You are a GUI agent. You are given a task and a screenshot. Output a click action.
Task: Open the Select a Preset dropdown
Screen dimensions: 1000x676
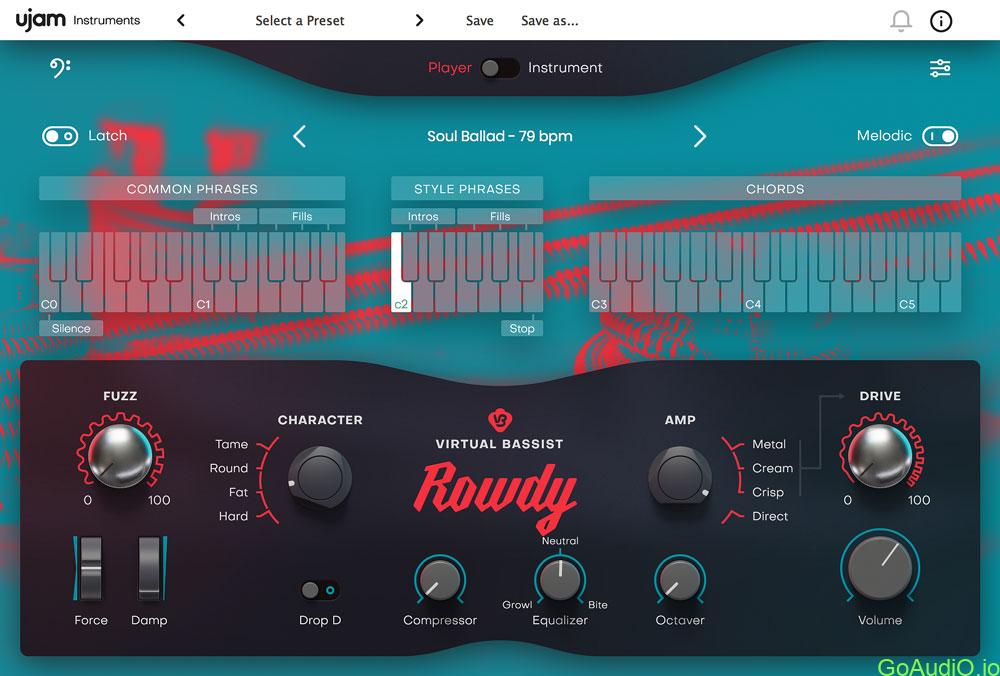point(300,20)
